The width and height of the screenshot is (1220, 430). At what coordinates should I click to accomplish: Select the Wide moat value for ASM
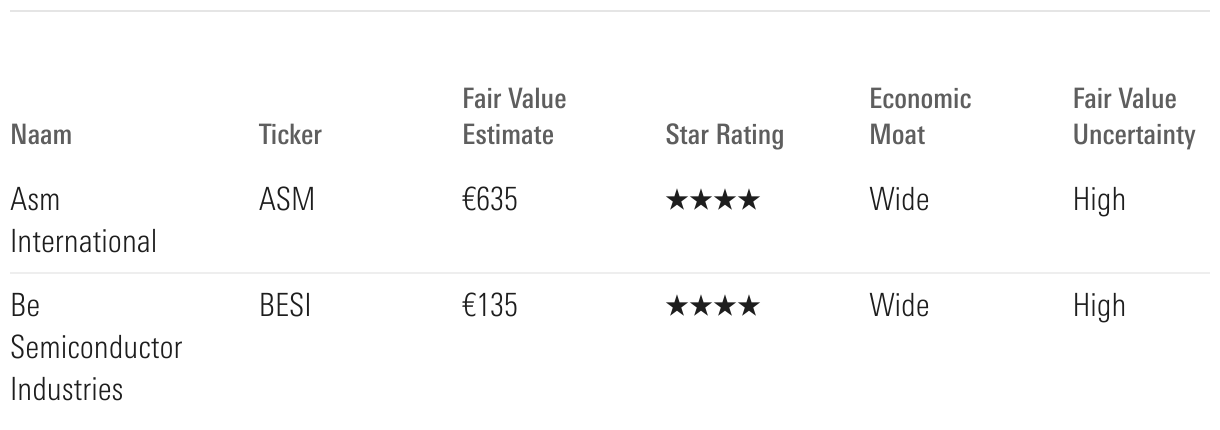(x=899, y=201)
